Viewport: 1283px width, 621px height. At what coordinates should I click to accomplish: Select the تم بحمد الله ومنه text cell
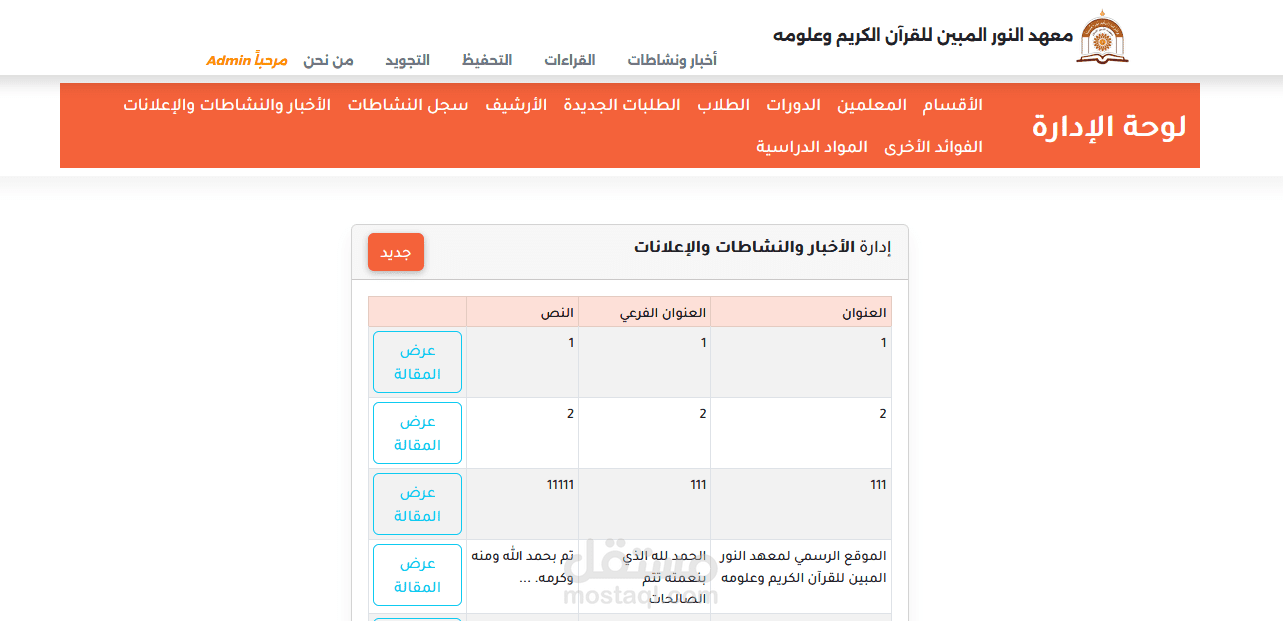tap(523, 576)
